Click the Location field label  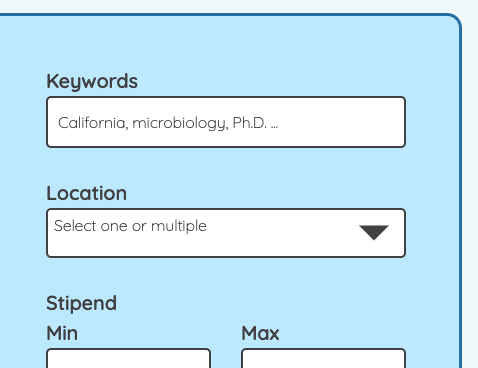pyautogui.click(x=87, y=193)
